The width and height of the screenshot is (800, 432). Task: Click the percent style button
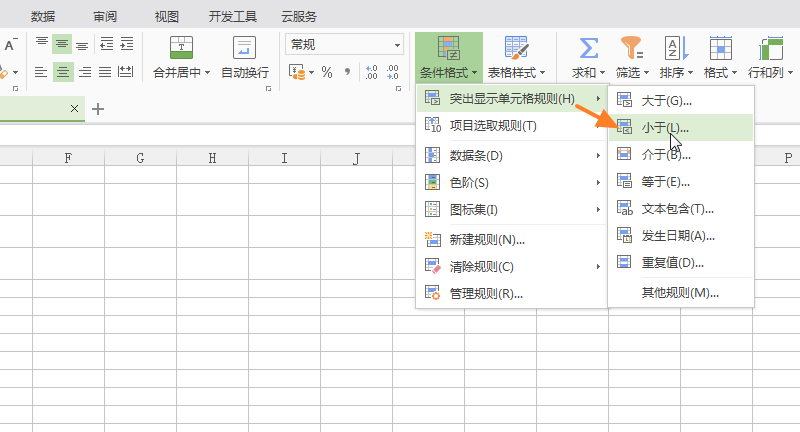coord(327,72)
